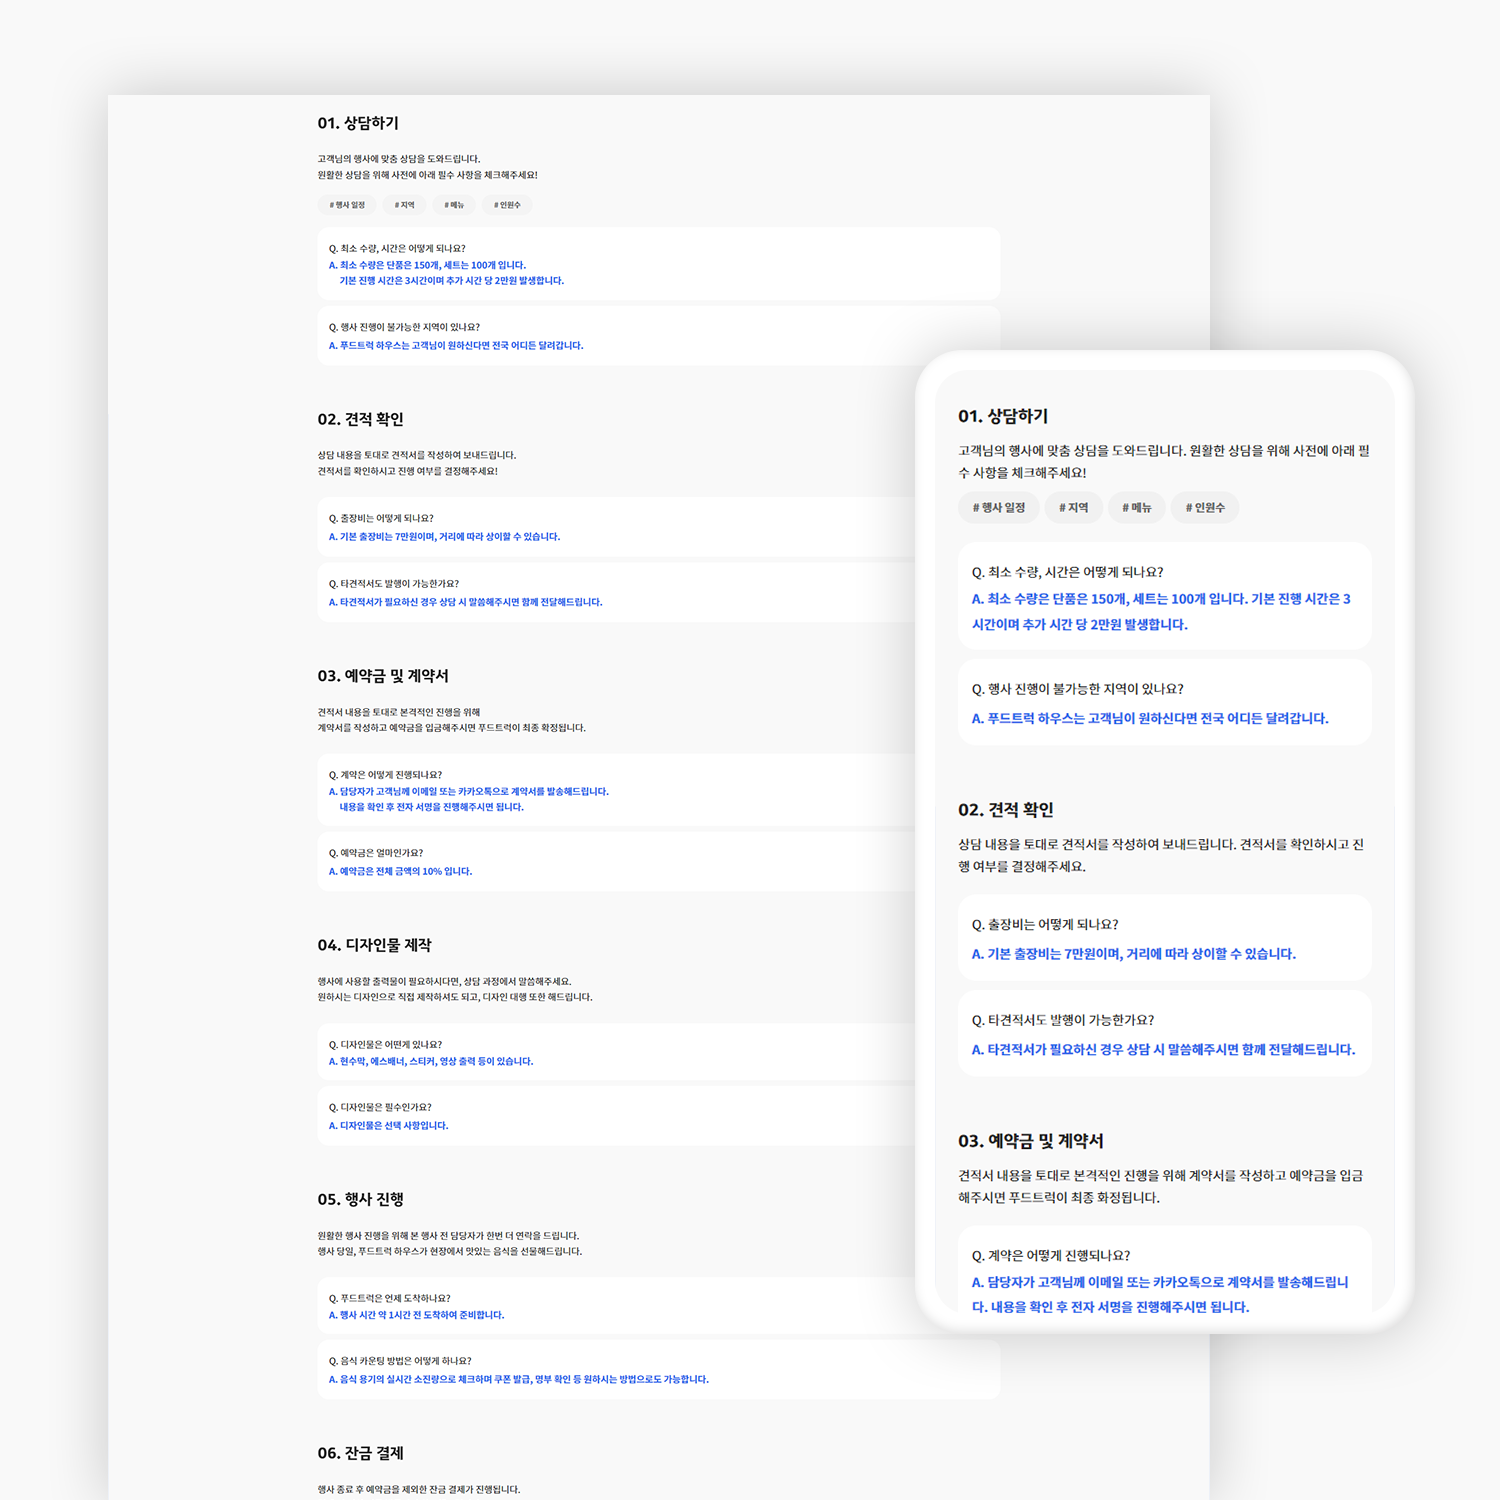Click the '# 메뉴' tag on desktop page
1500x1500 pixels.
(x=454, y=205)
